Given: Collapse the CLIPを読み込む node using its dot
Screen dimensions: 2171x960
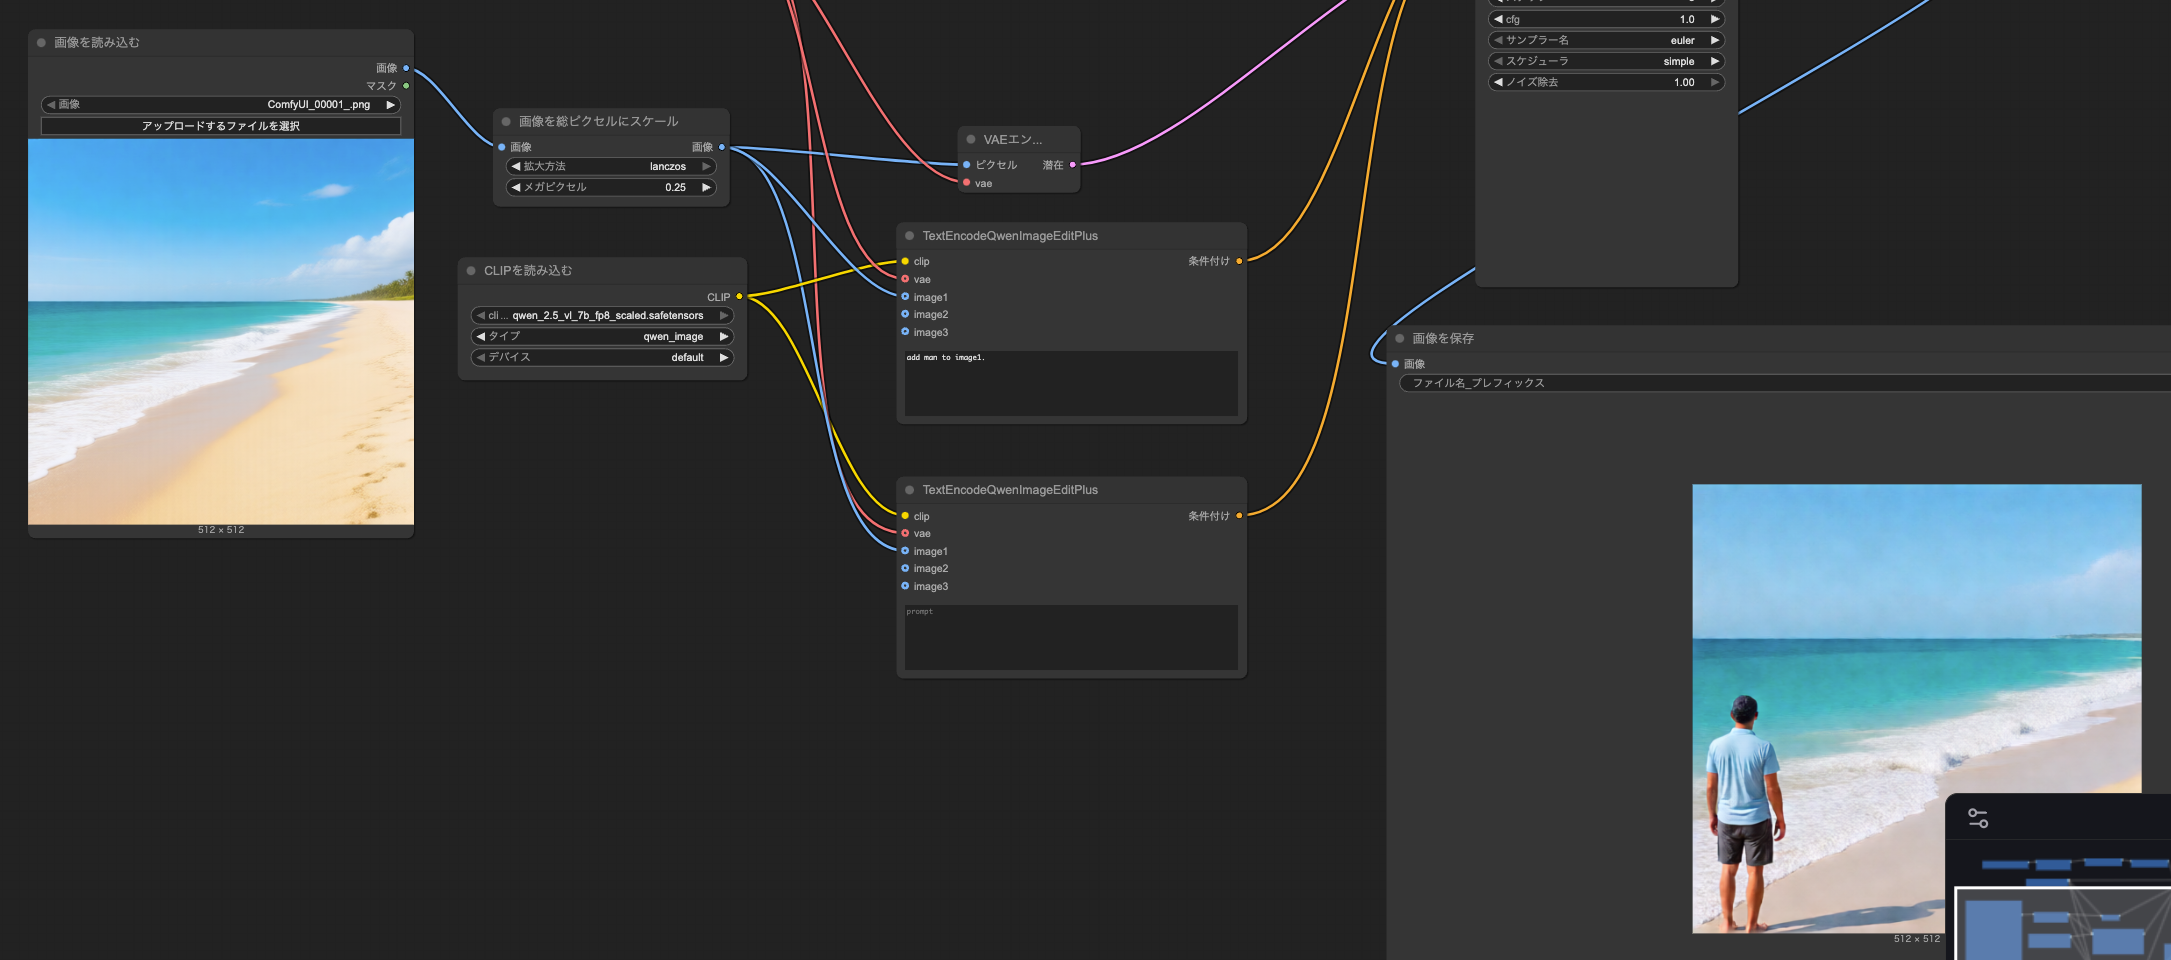Looking at the screenshot, I should (x=471, y=271).
